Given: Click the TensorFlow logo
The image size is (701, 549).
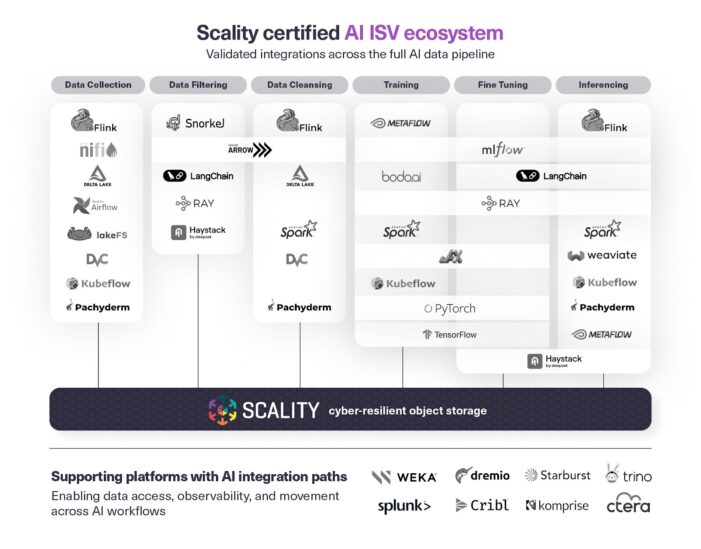Looking at the screenshot, I should (x=449, y=335).
